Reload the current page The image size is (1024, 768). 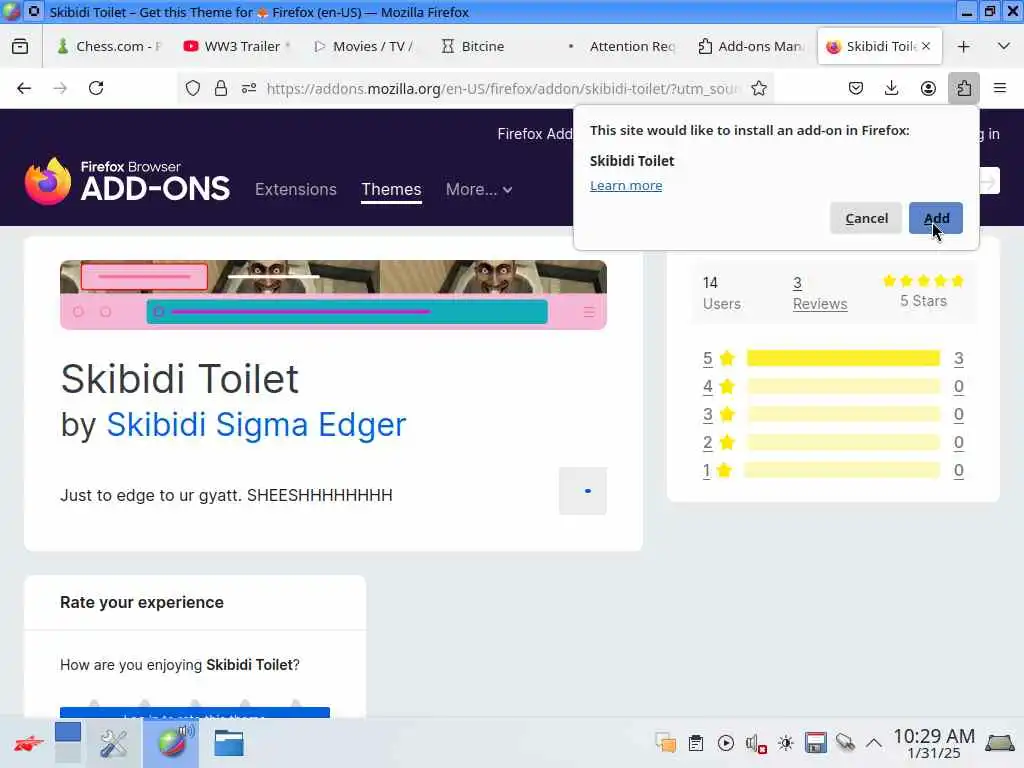point(96,88)
